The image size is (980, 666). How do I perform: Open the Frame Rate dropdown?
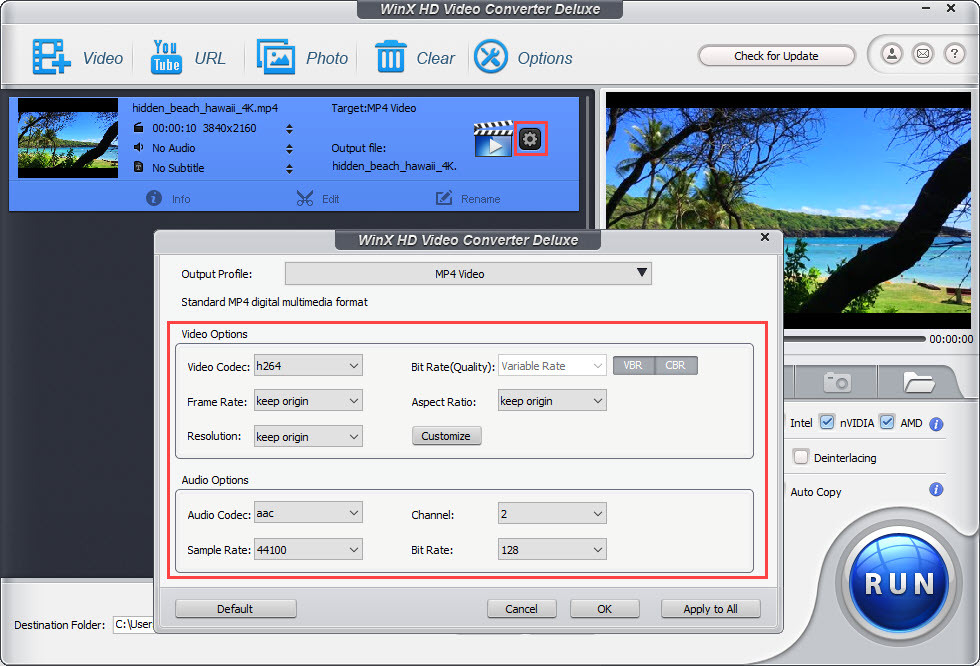(x=308, y=400)
